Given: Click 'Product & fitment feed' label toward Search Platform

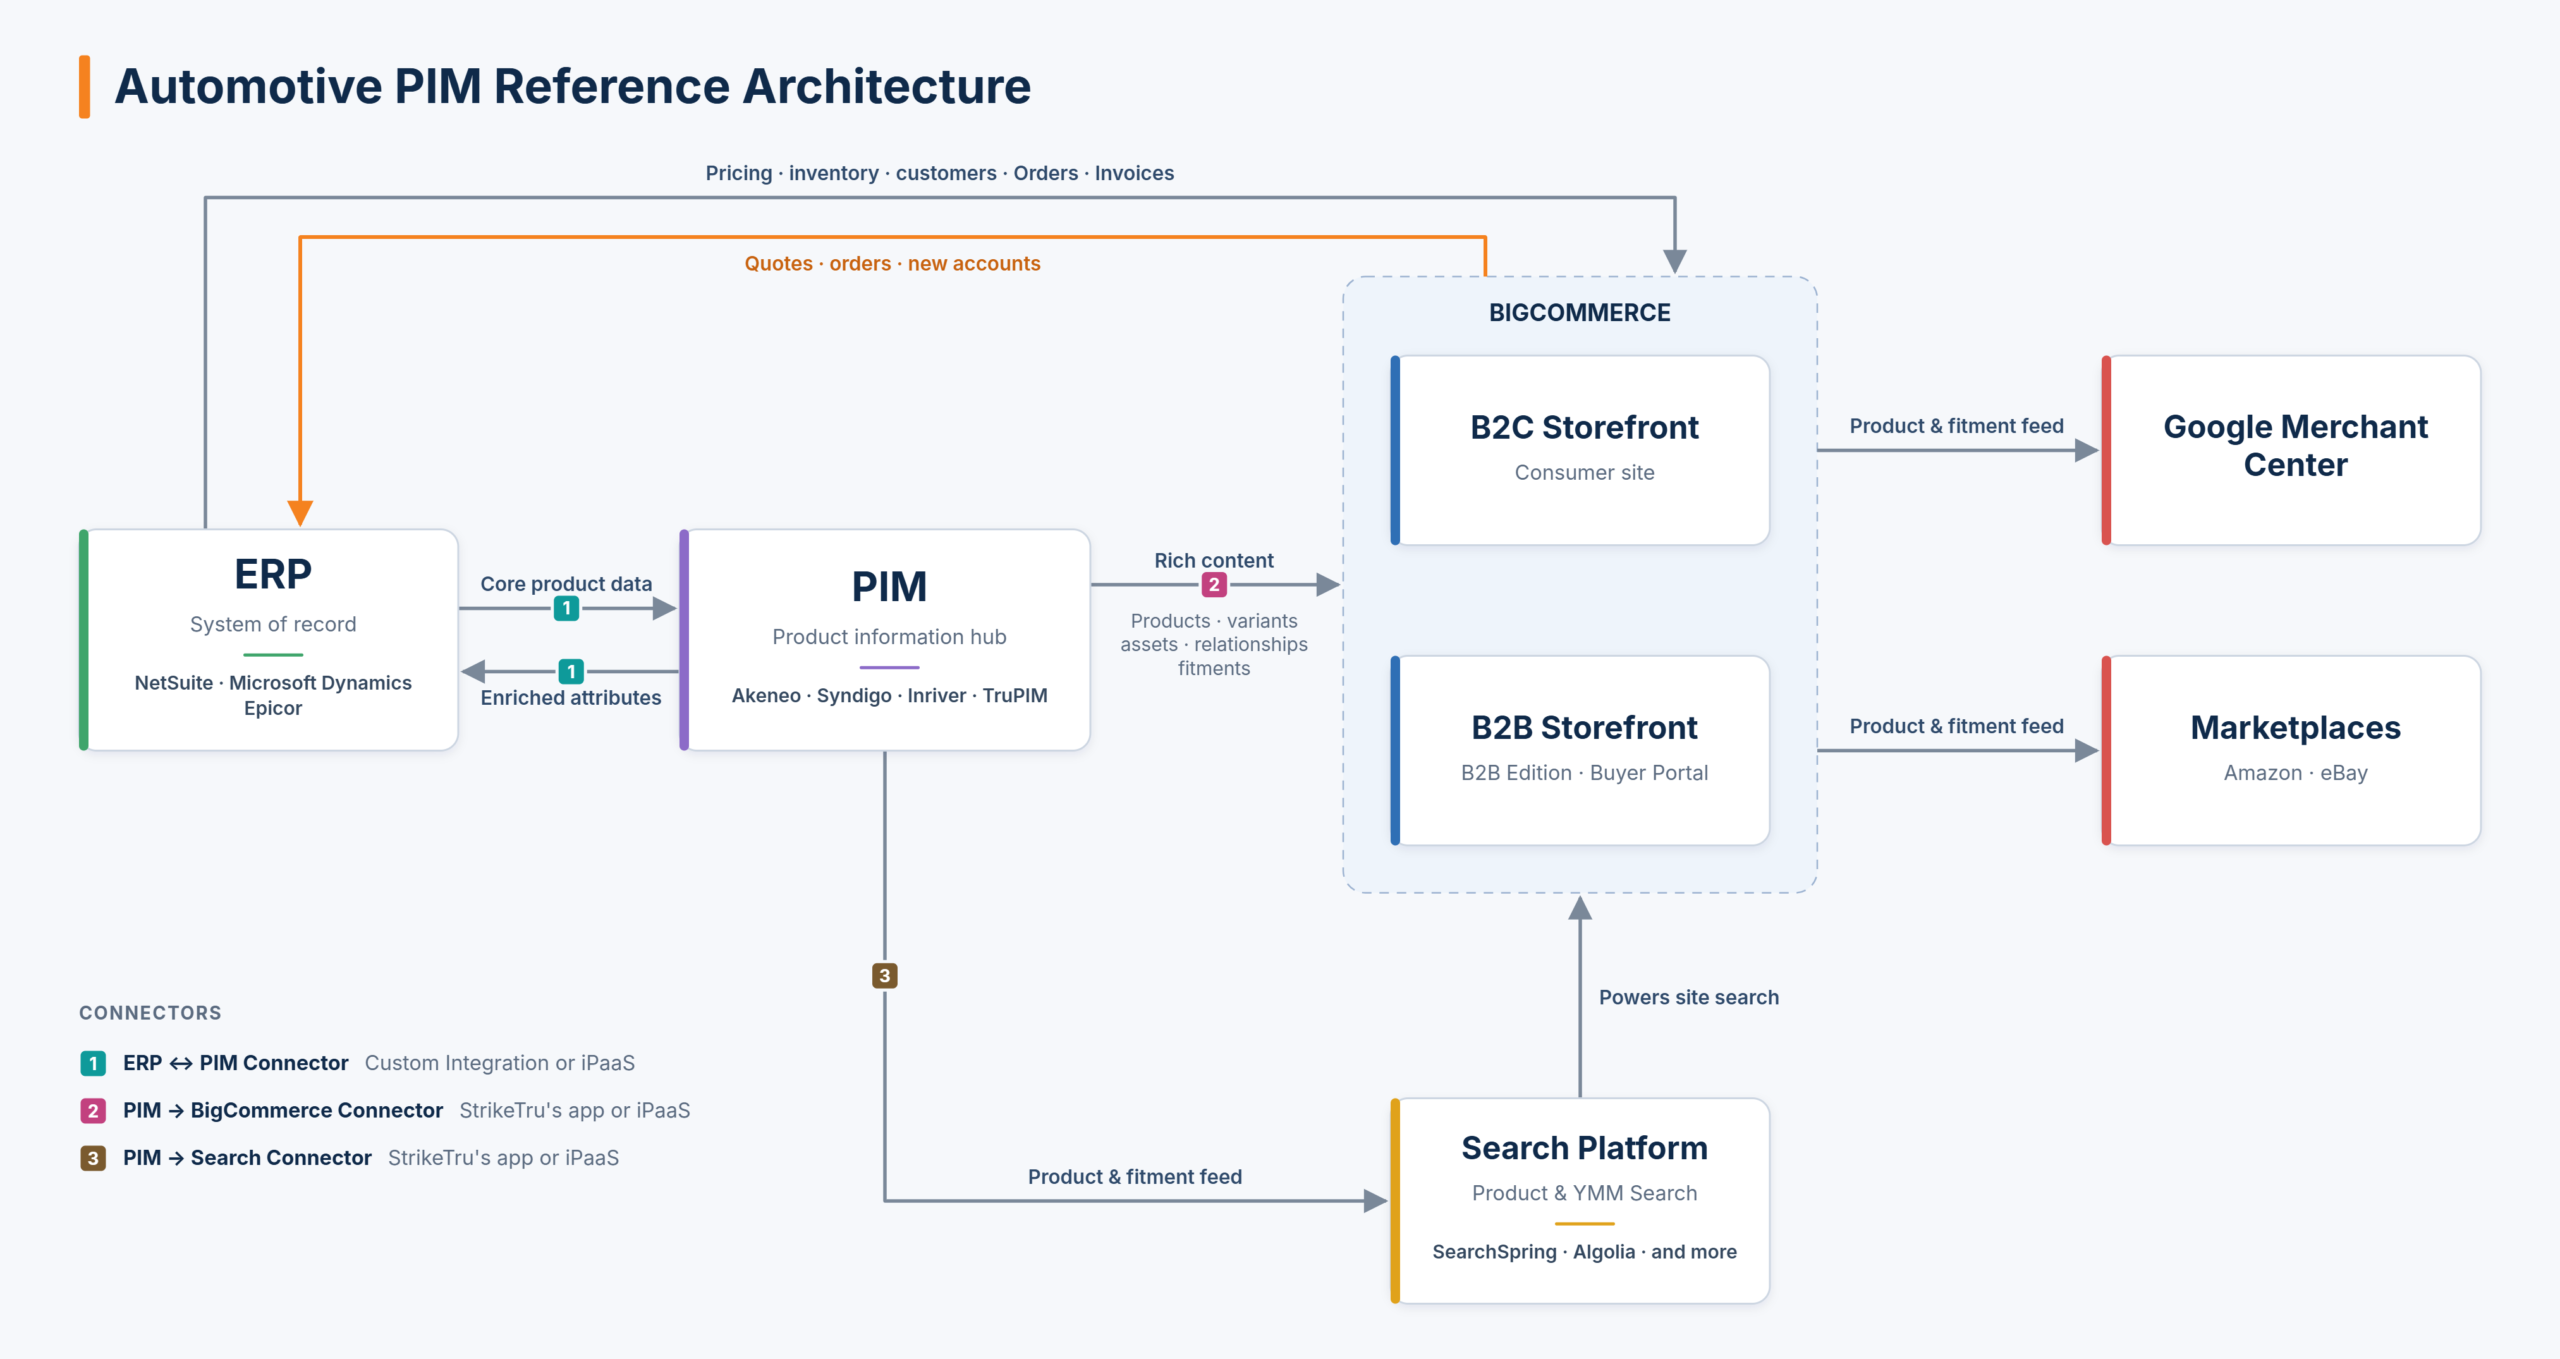Looking at the screenshot, I should 1134,1177.
